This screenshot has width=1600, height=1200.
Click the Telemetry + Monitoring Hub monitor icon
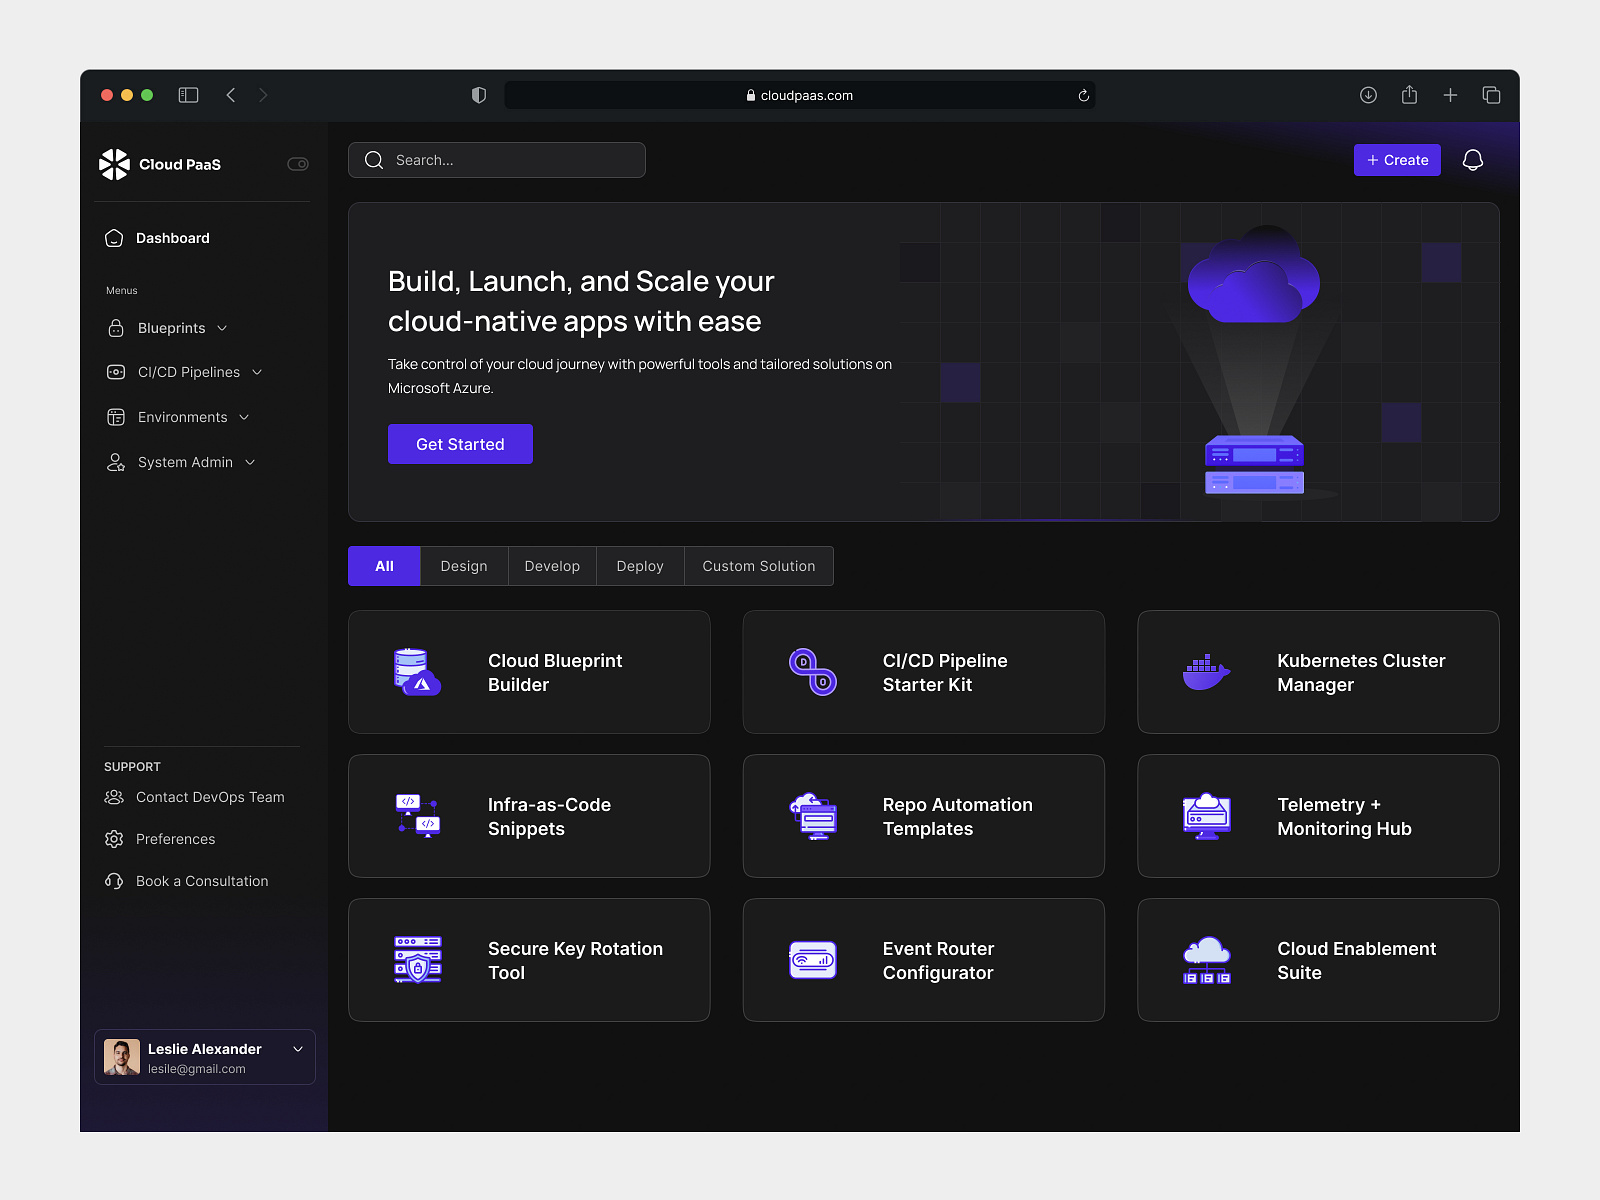1207,816
